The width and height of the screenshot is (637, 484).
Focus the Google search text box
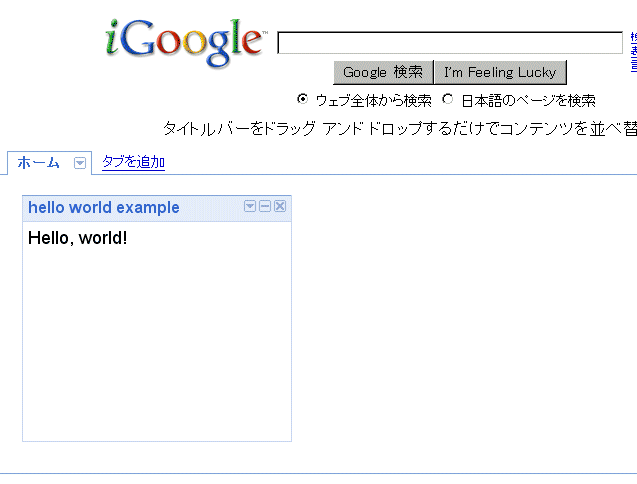(x=450, y=42)
